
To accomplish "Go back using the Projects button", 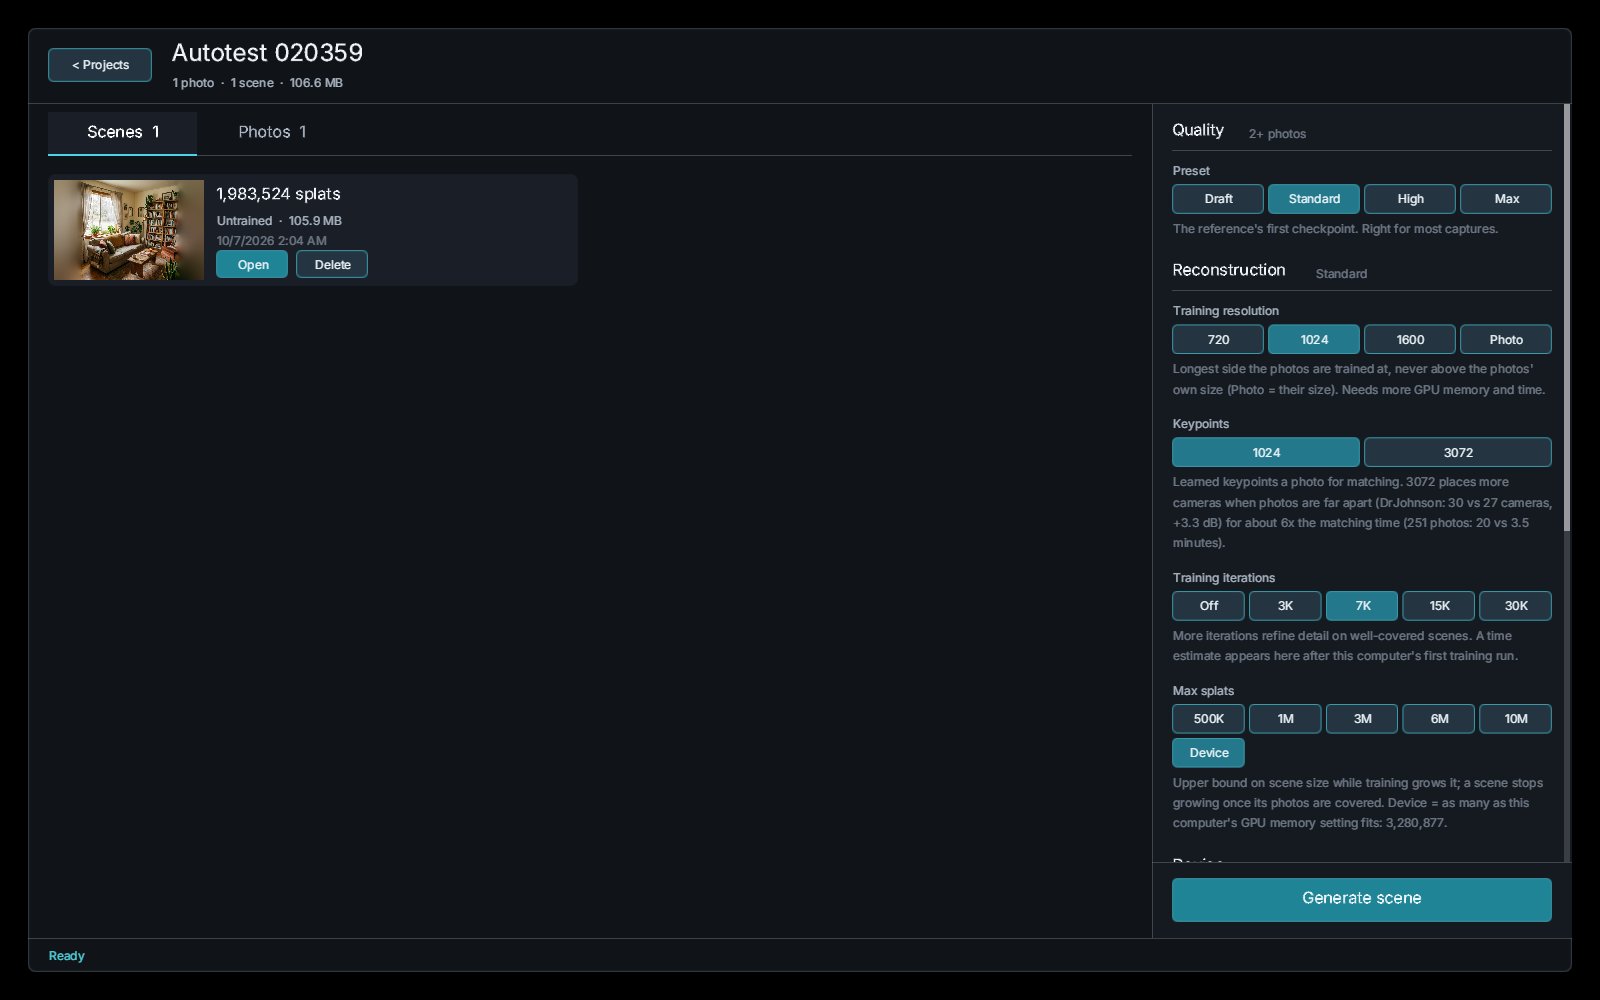I will [x=100, y=65].
